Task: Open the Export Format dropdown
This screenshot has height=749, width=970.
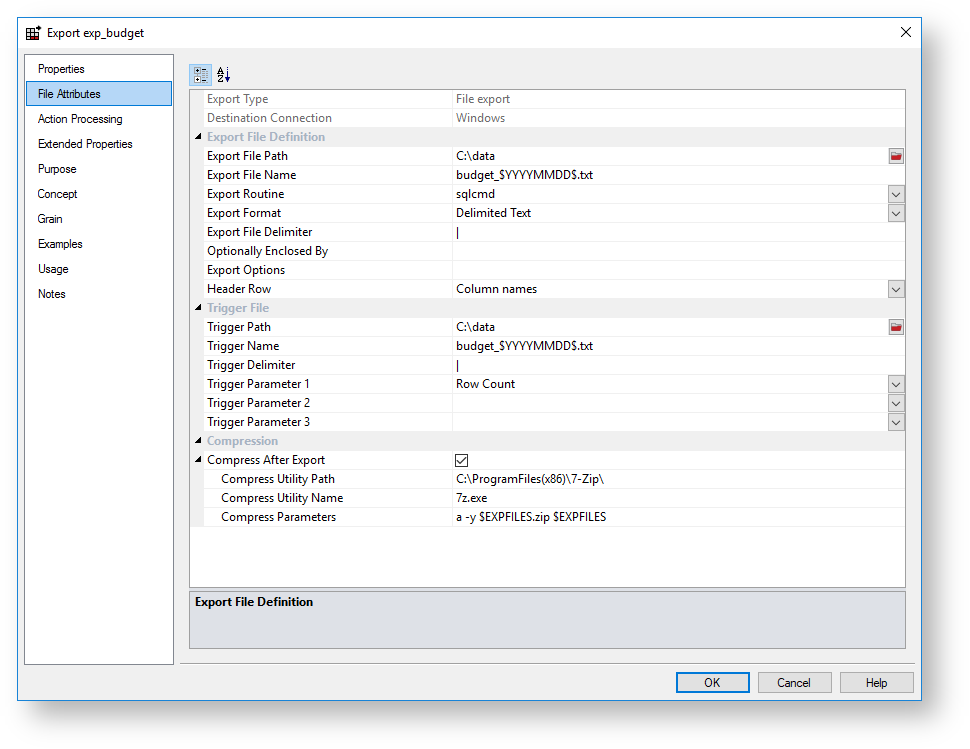Action: pyautogui.click(x=896, y=213)
